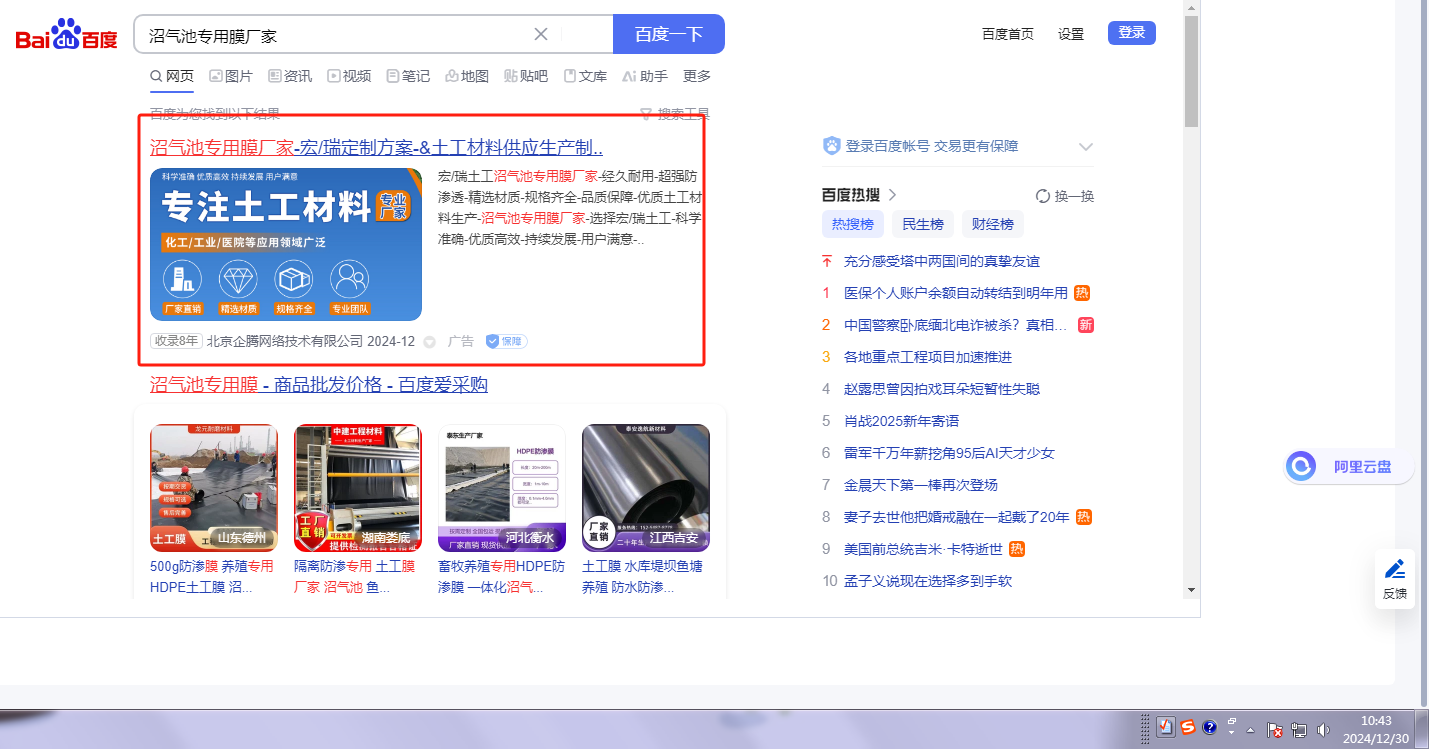
Task: Open 中国警察卧底缅北电诈被杀 item
Action: click(956, 325)
